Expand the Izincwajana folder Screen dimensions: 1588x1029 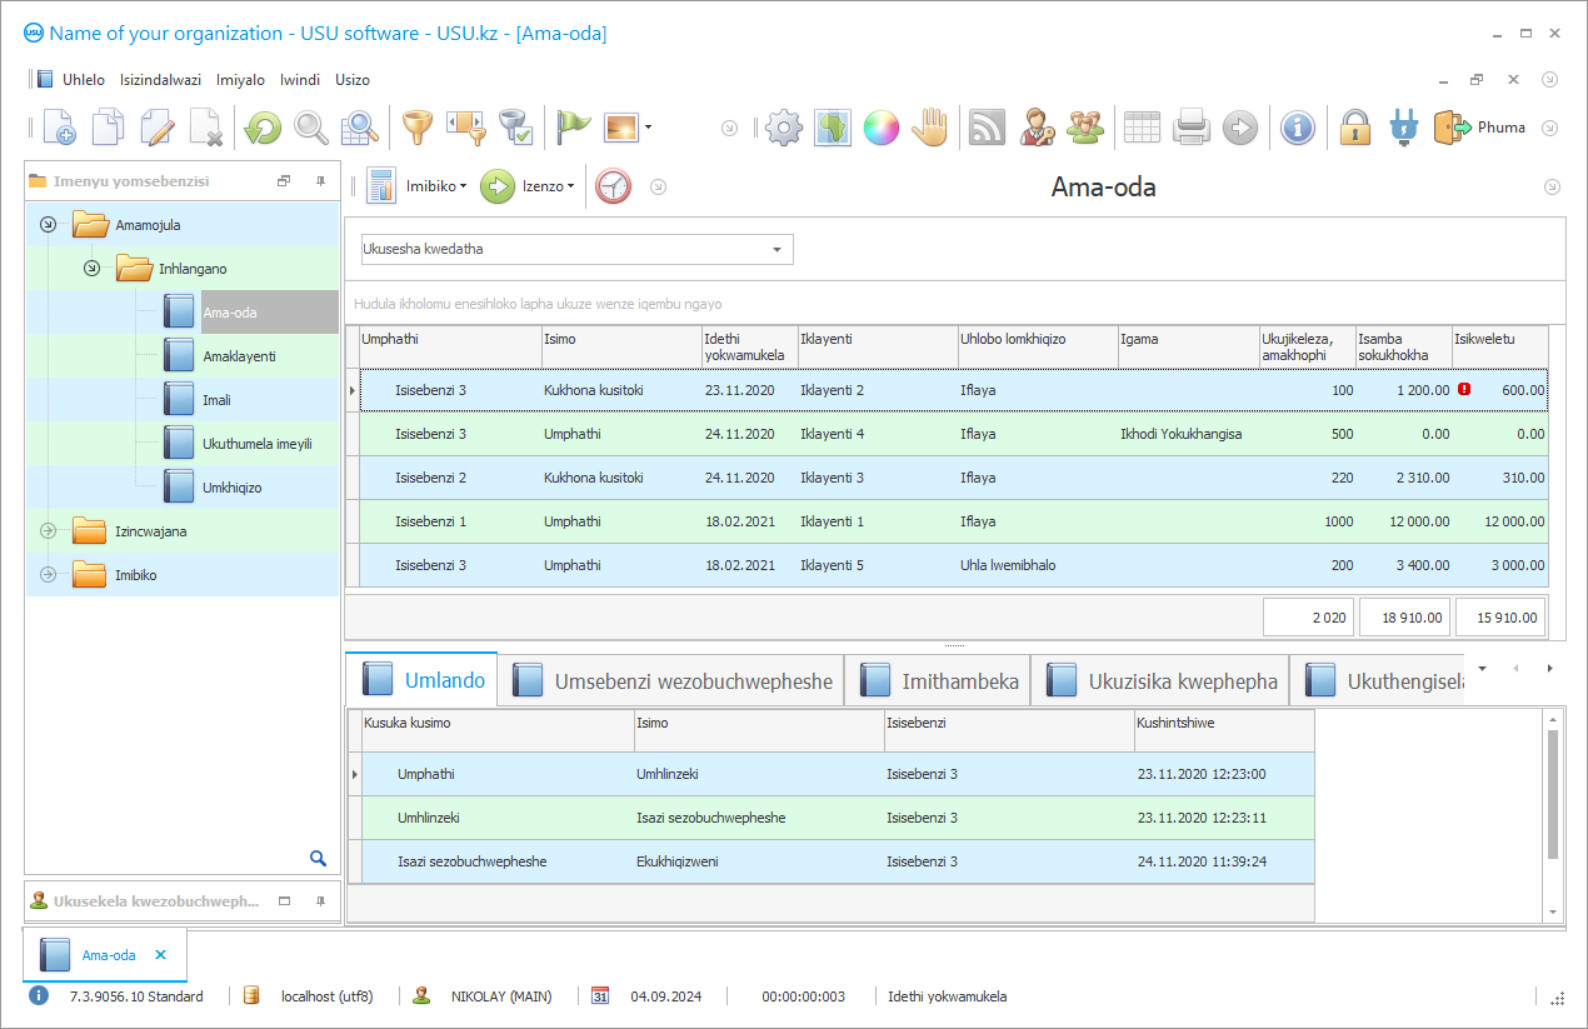(48, 531)
